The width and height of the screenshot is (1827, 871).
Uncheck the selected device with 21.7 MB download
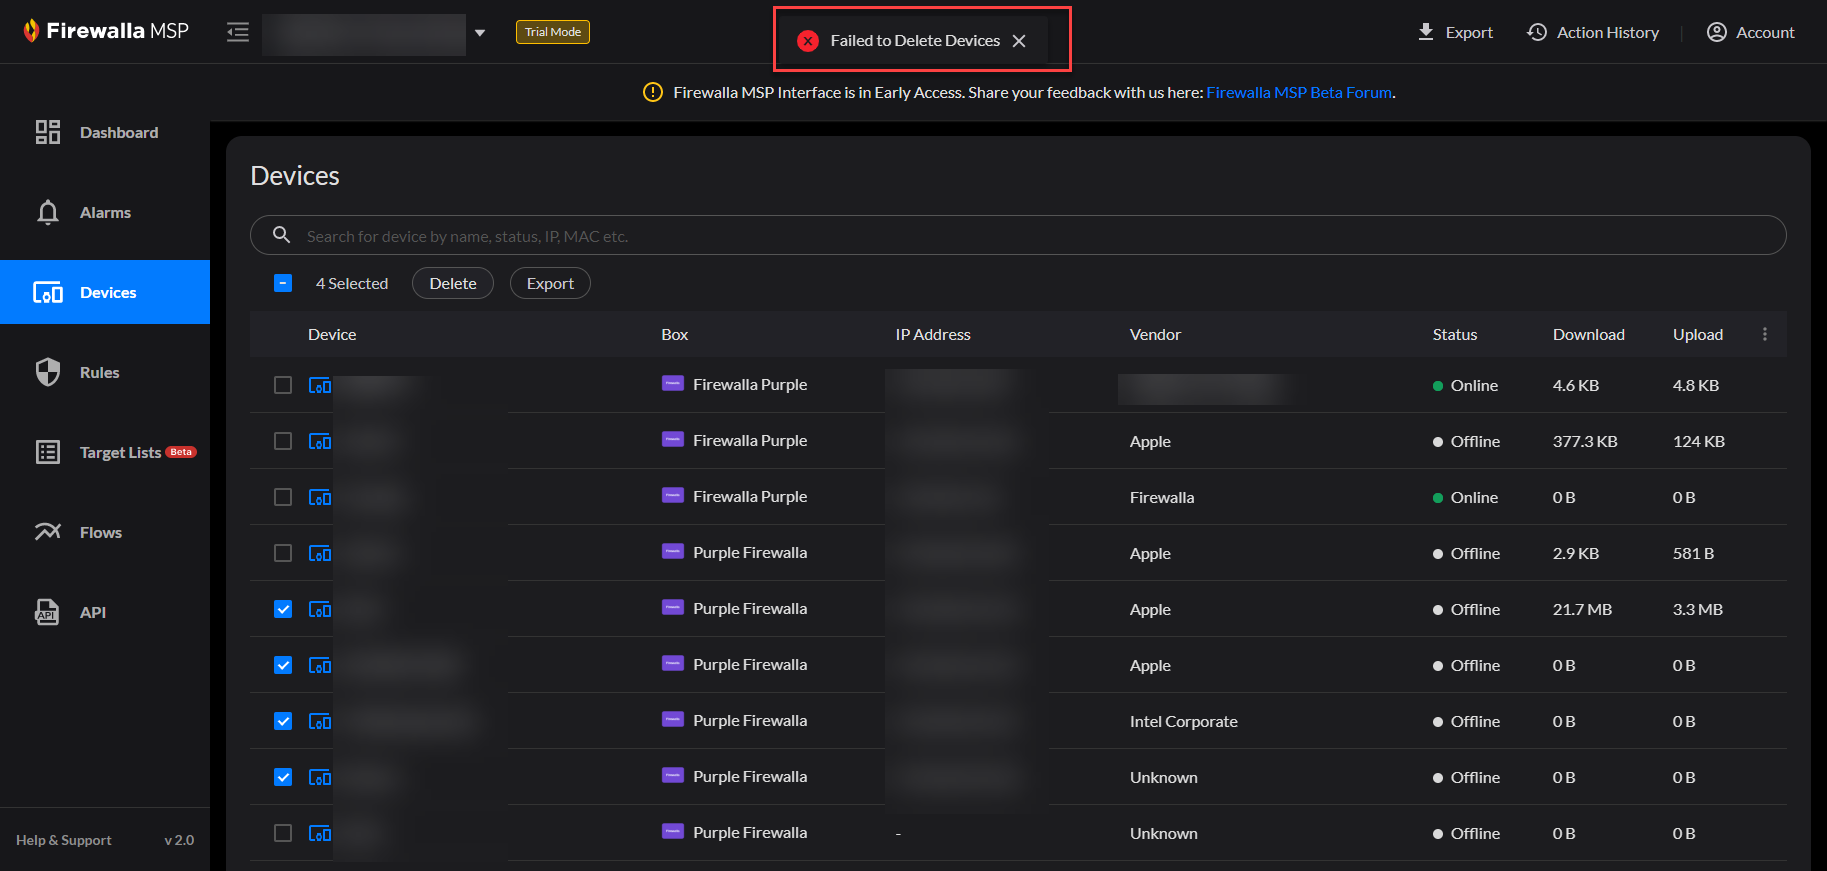[x=283, y=609]
